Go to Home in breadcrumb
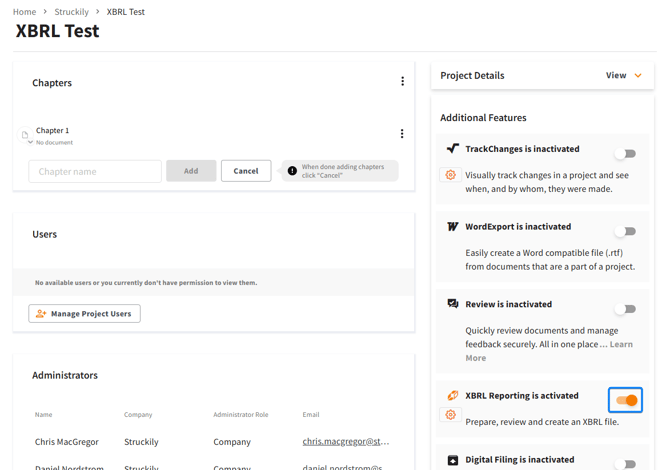This screenshot has width=670, height=470. pos(24,12)
